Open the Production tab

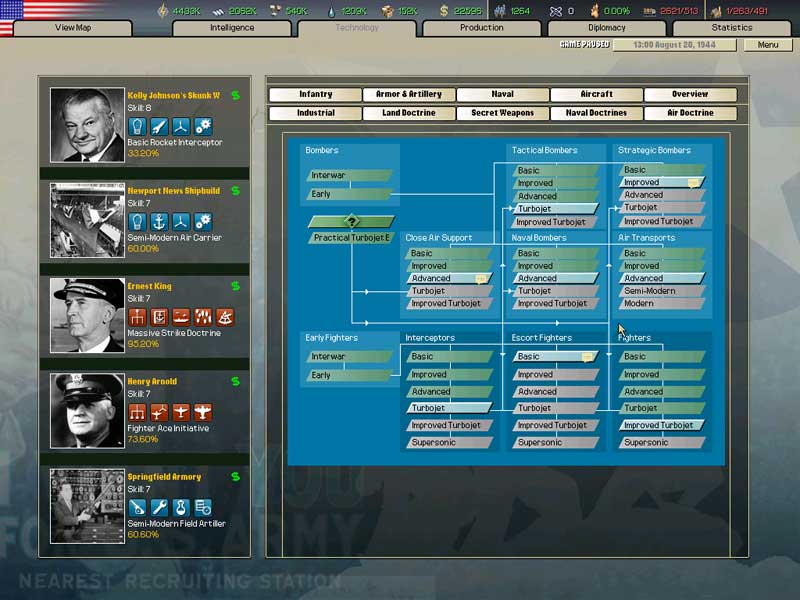point(482,28)
